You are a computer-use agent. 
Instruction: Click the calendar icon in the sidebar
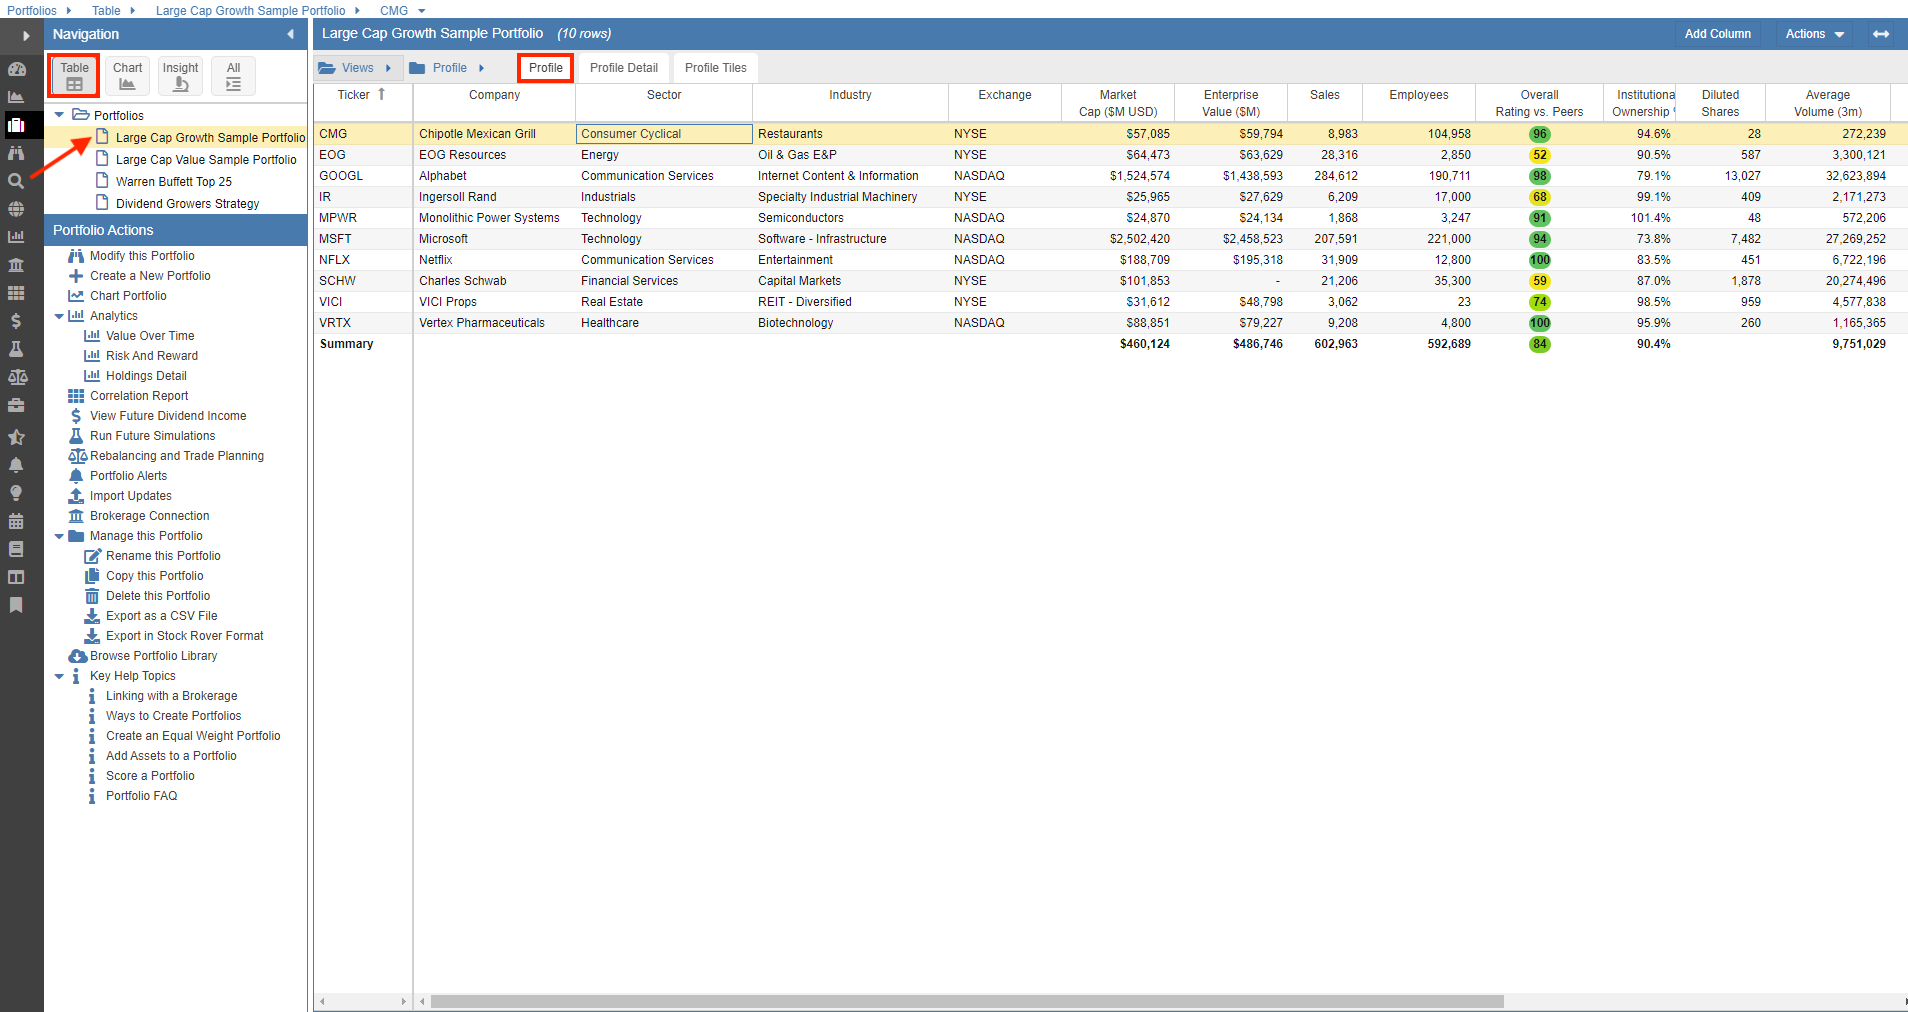click(x=16, y=521)
